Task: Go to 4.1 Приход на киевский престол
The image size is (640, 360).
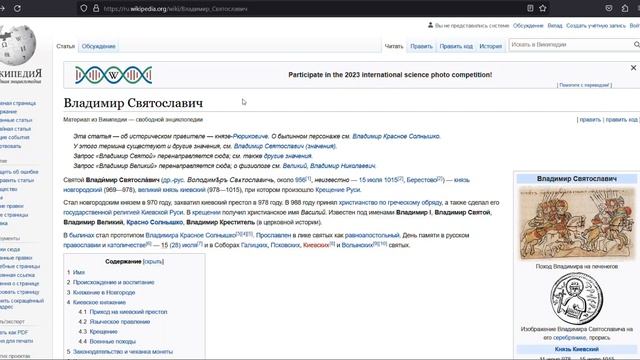Action: [128, 312]
